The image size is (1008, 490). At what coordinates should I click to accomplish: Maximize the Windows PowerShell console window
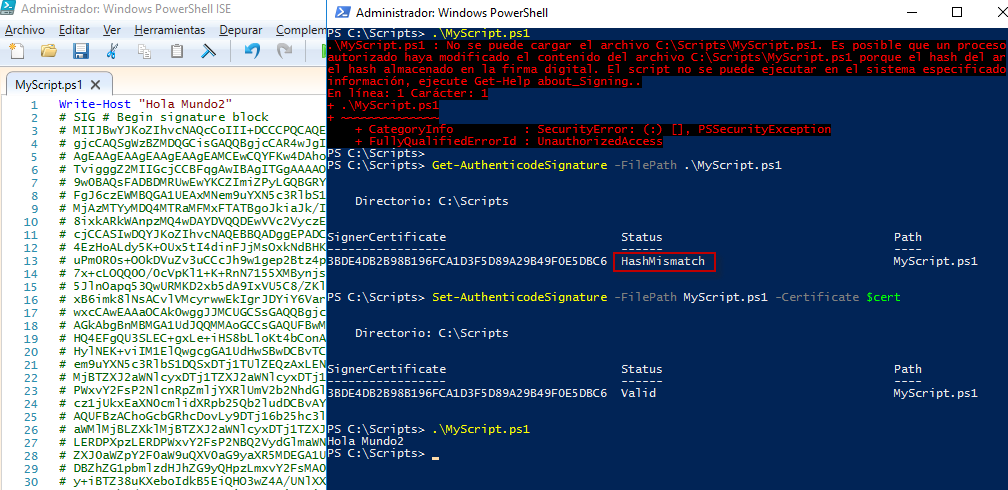click(957, 12)
